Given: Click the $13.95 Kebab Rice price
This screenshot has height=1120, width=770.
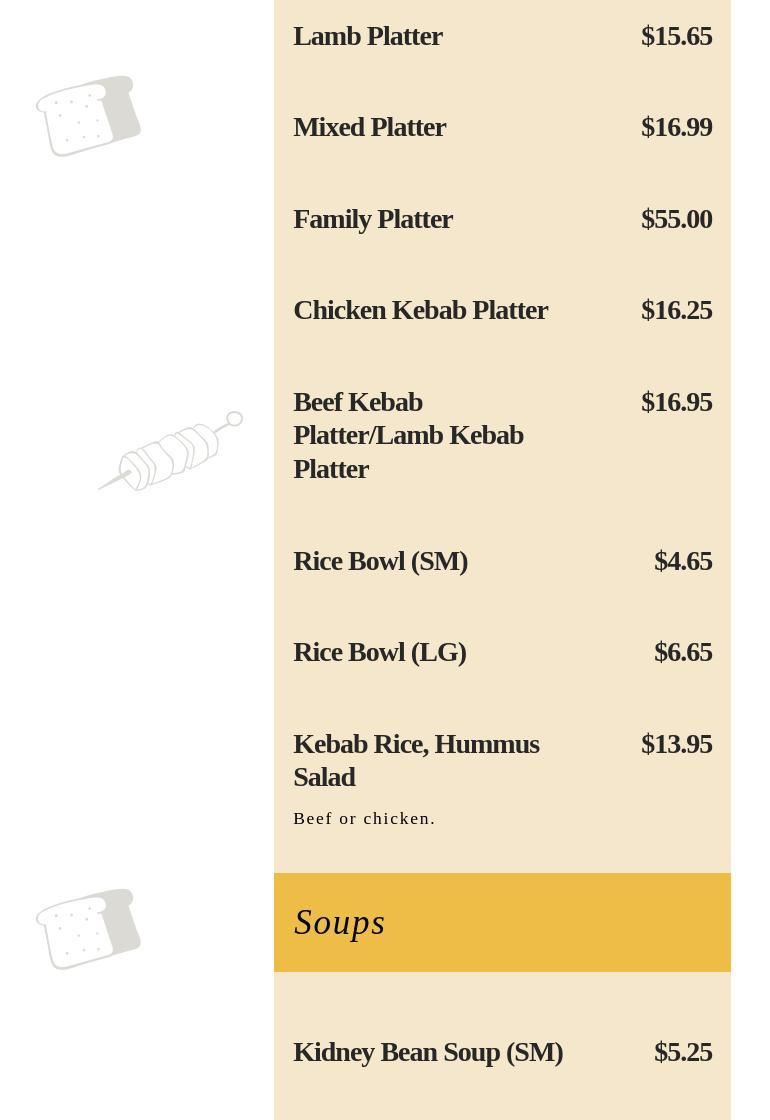Looking at the screenshot, I should click(676, 744).
